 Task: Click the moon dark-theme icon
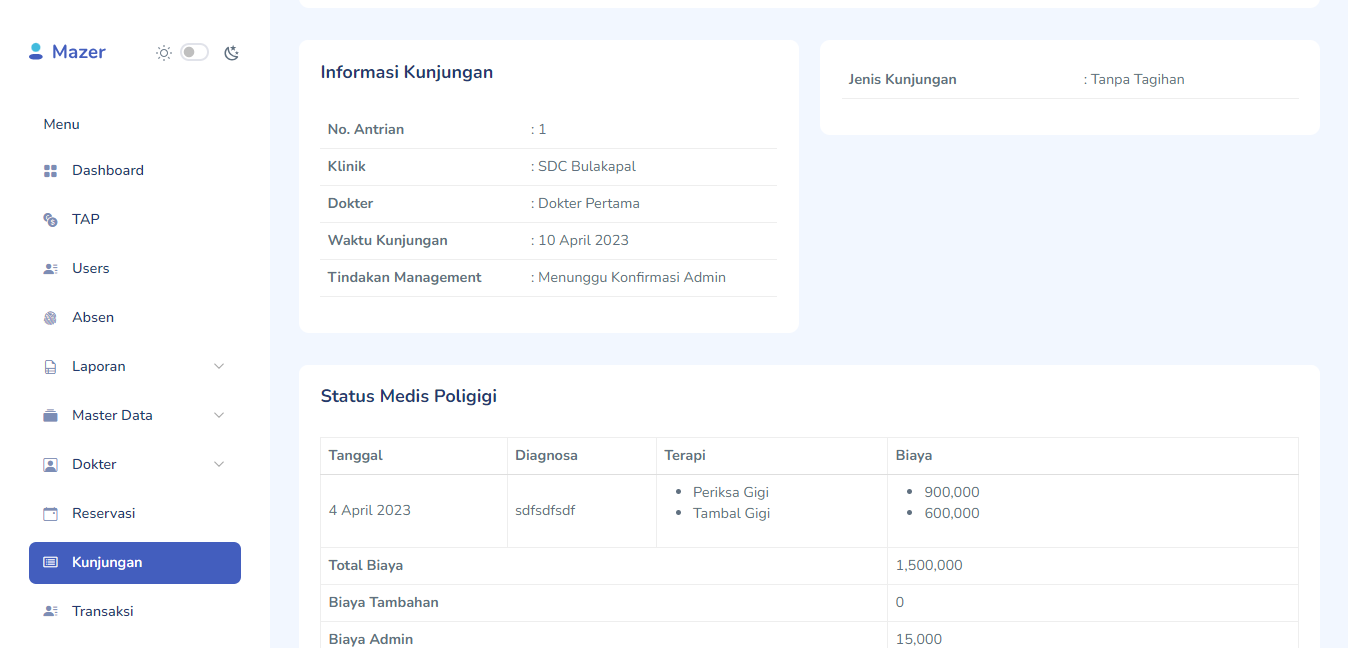pos(231,53)
